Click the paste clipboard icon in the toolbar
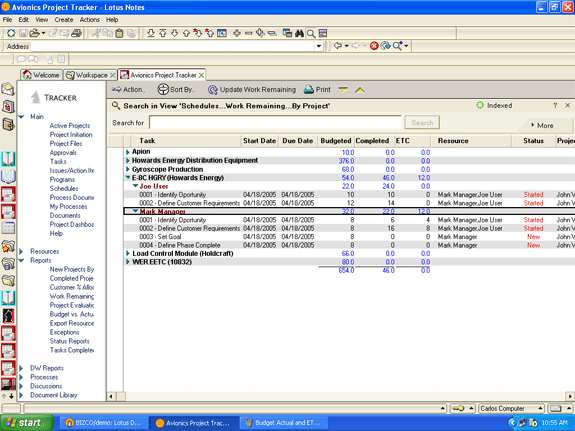575x431 pixels. pos(119,33)
